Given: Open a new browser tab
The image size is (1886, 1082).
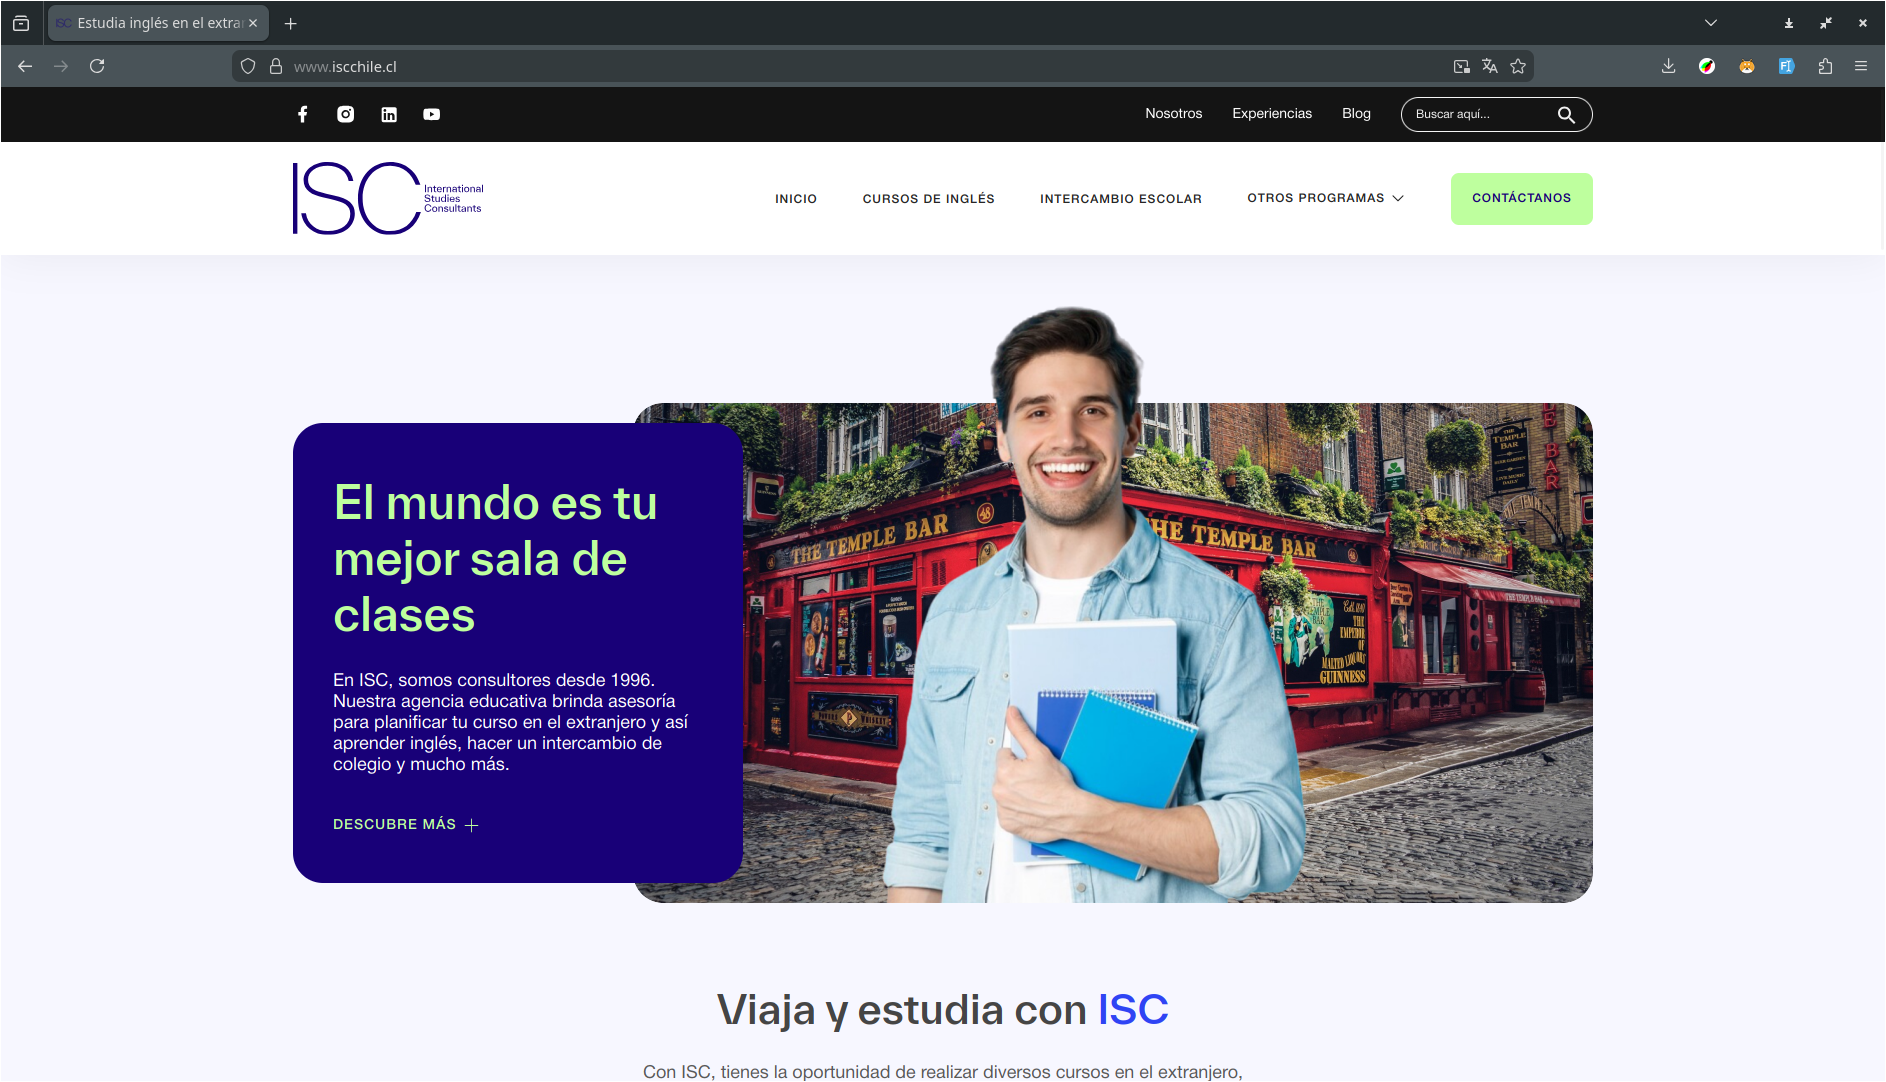Looking at the screenshot, I should click(291, 23).
